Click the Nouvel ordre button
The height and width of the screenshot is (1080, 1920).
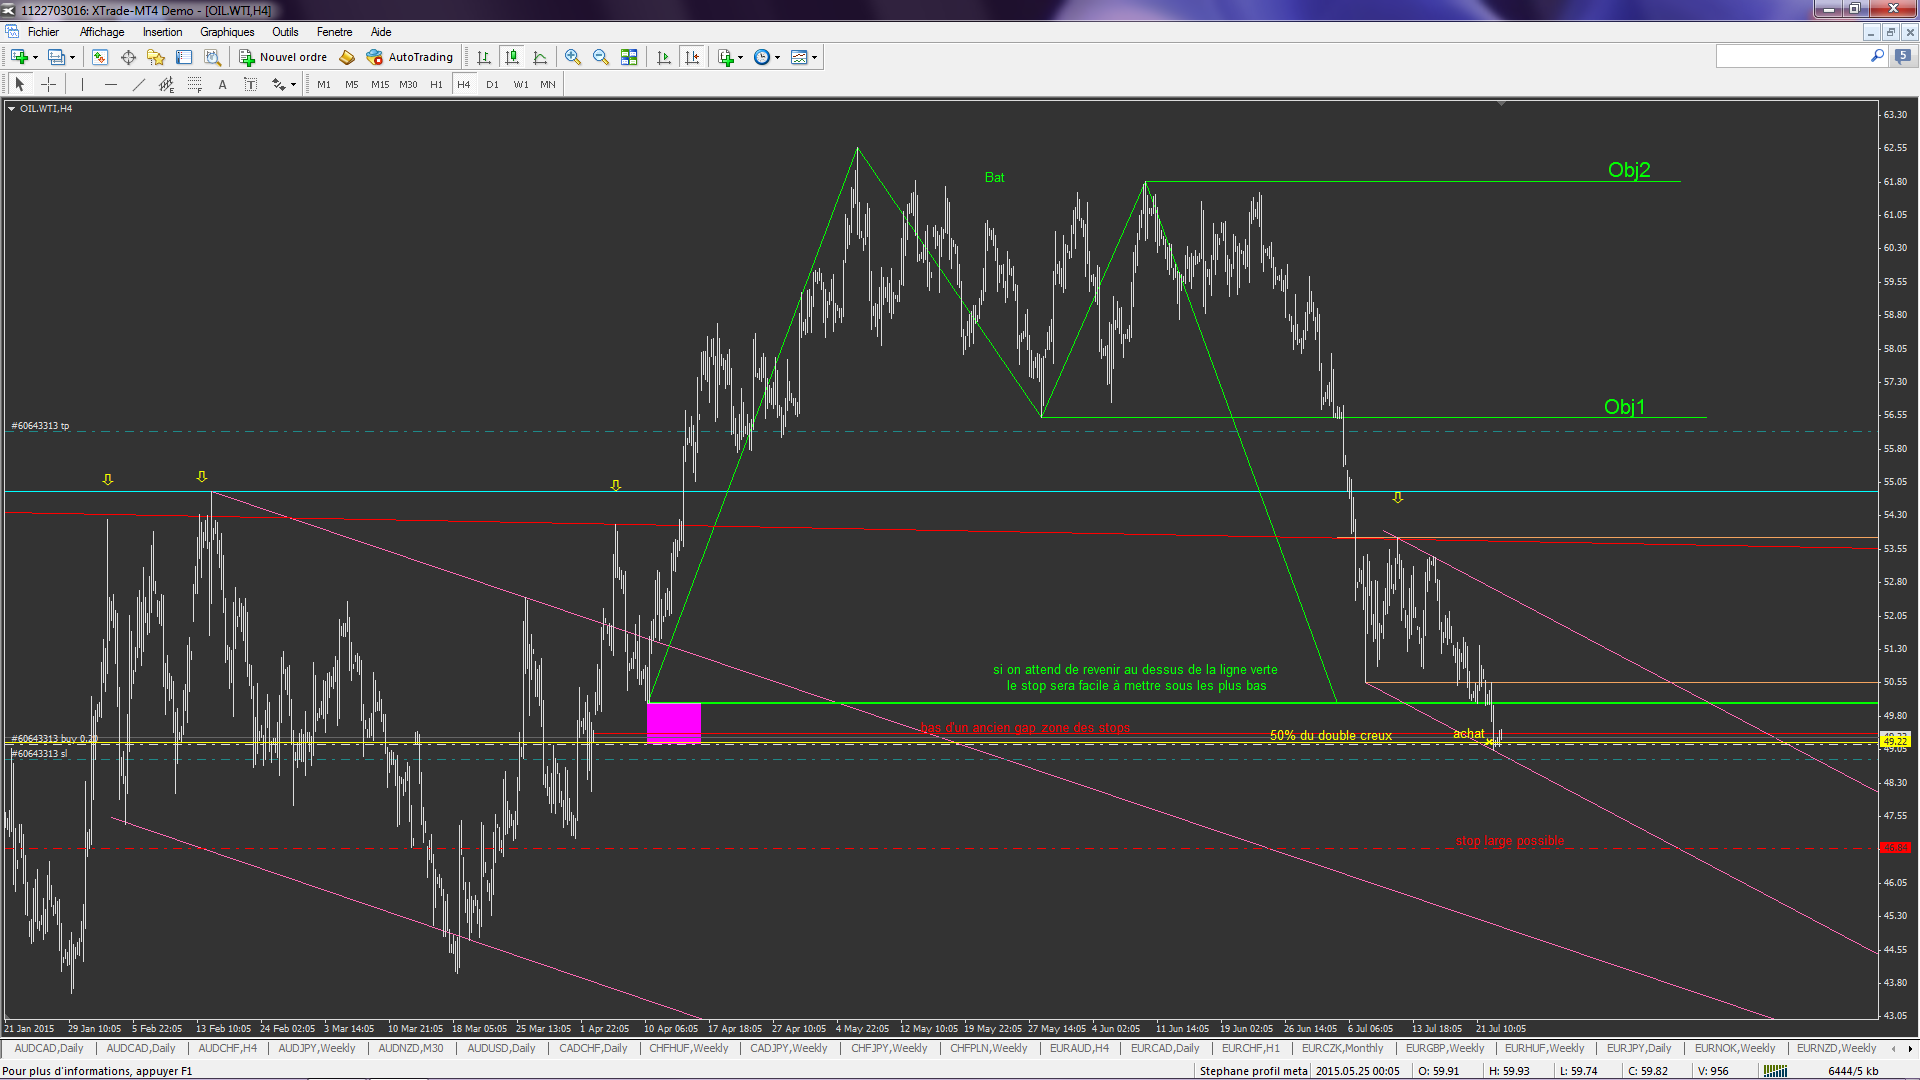[x=283, y=57]
